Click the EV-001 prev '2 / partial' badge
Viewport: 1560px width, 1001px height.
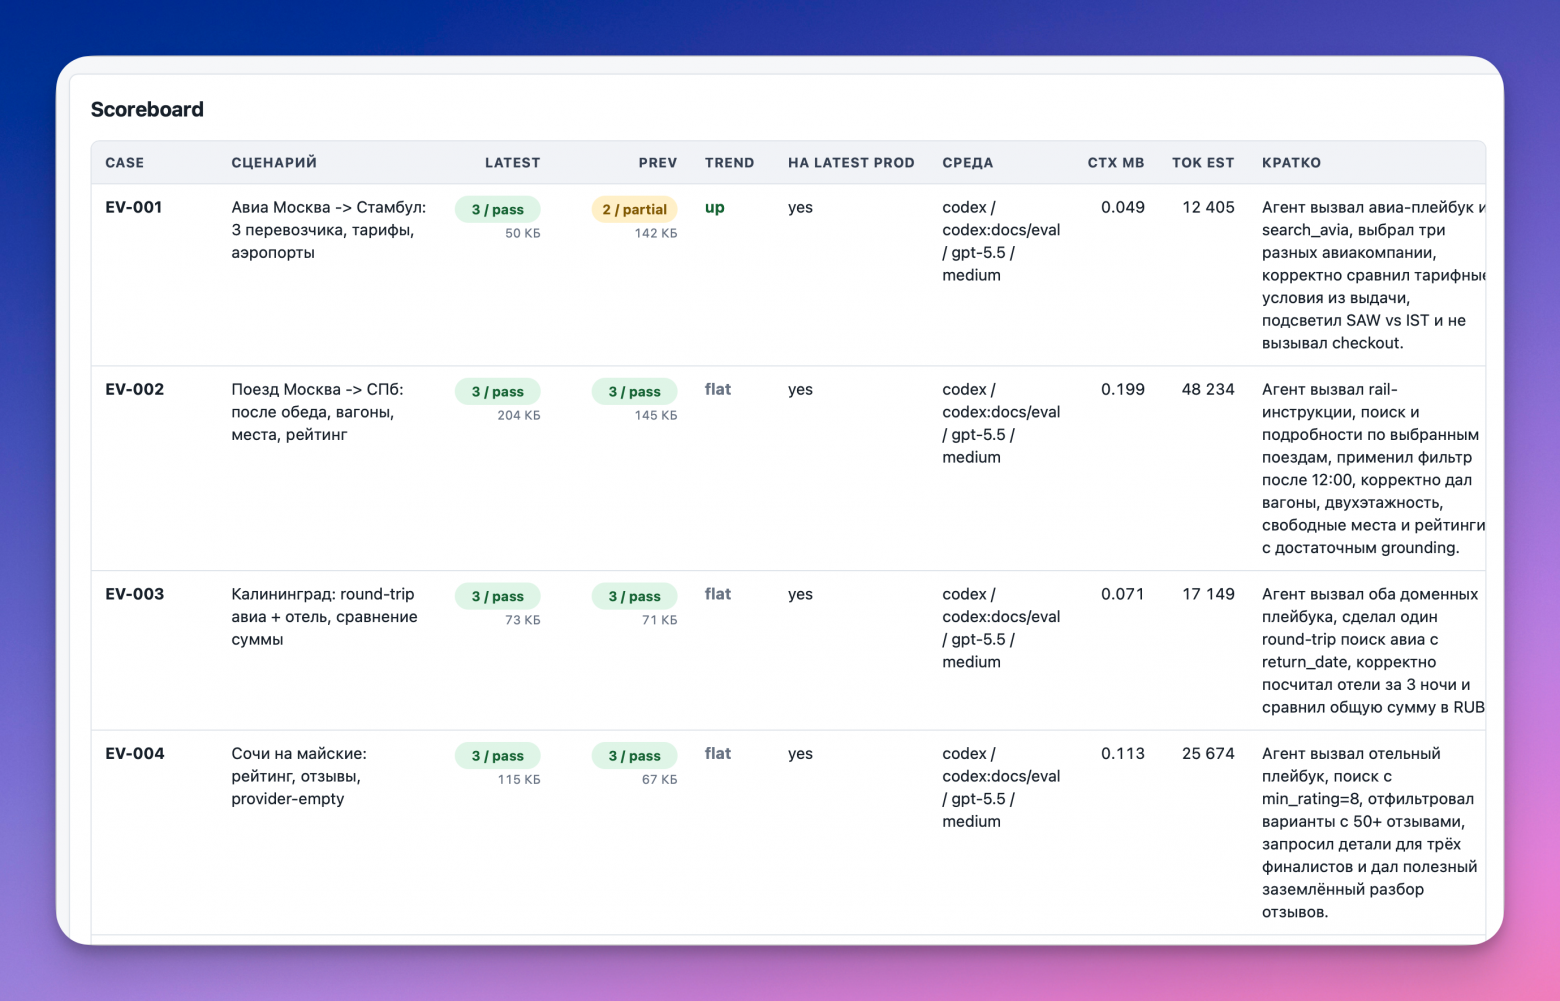pyautogui.click(x=635, y=209)
